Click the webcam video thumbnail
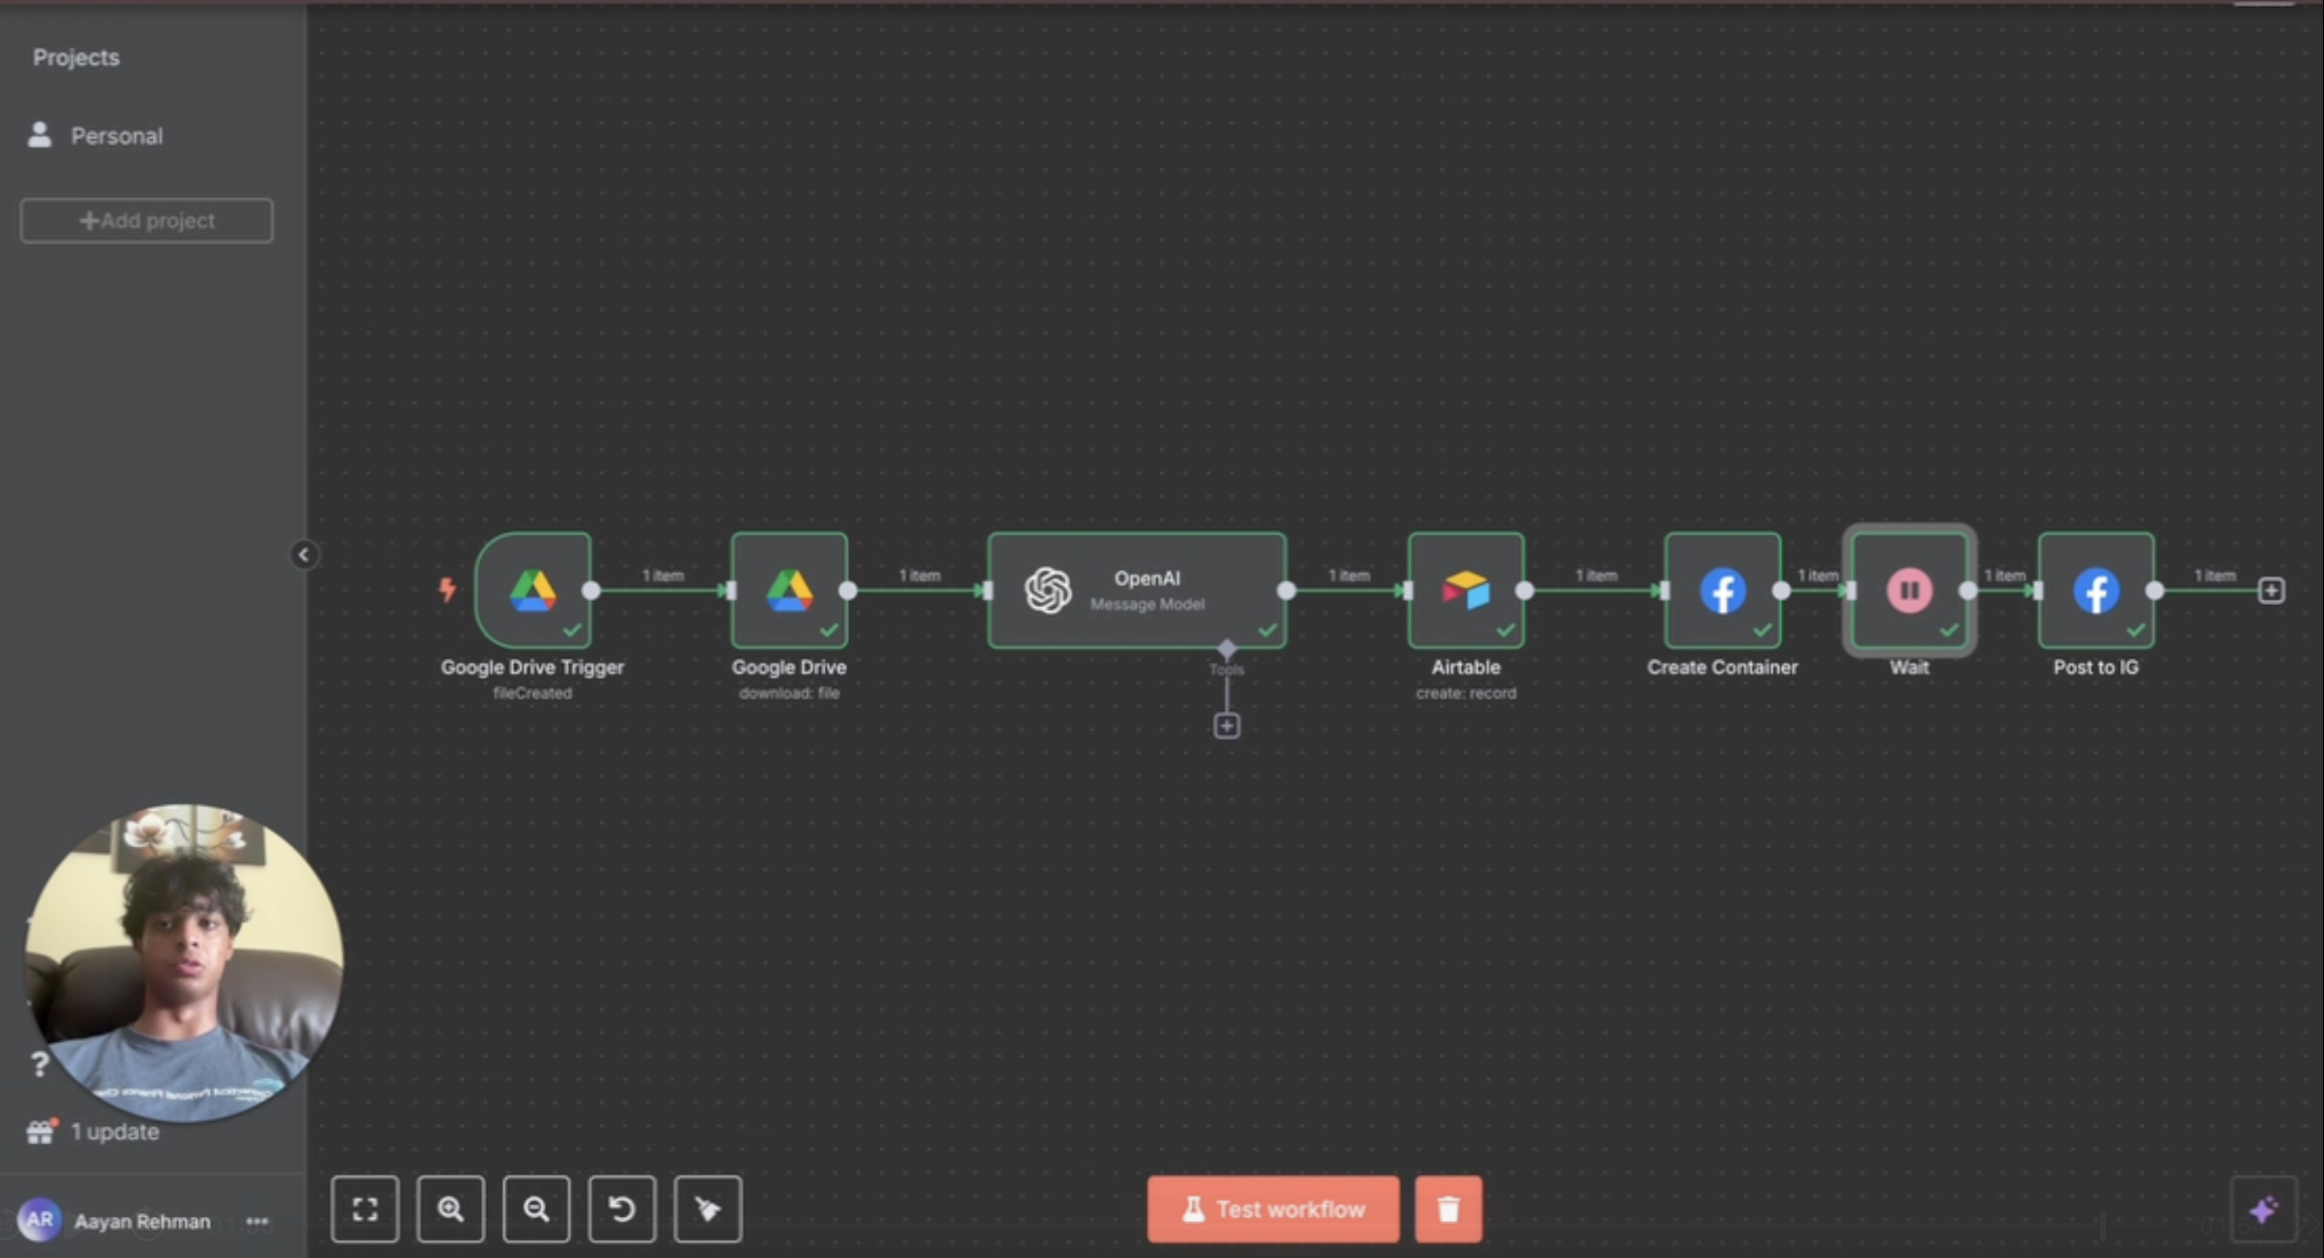Screen dimensions: 2324x1258 [183, 962]
